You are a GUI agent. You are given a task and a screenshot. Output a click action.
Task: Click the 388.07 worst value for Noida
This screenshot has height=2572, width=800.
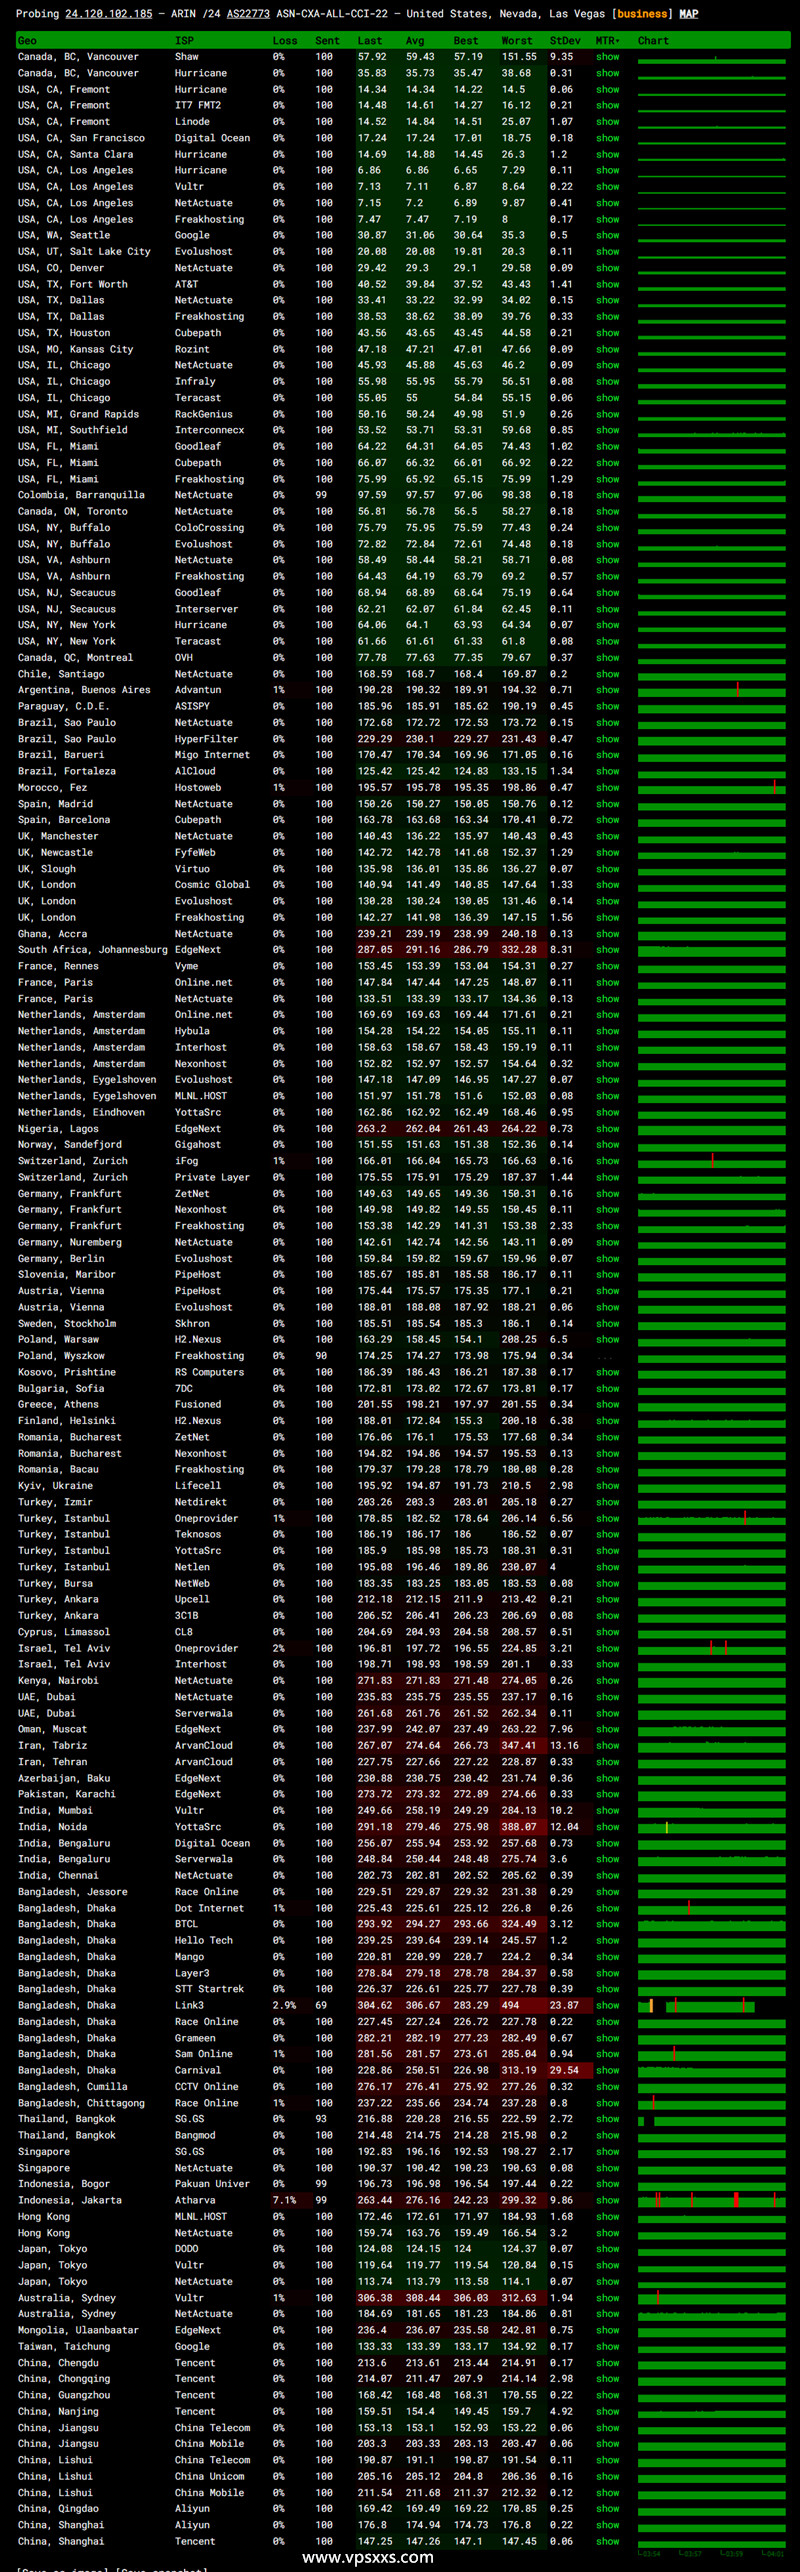[x=519, y=1827]
